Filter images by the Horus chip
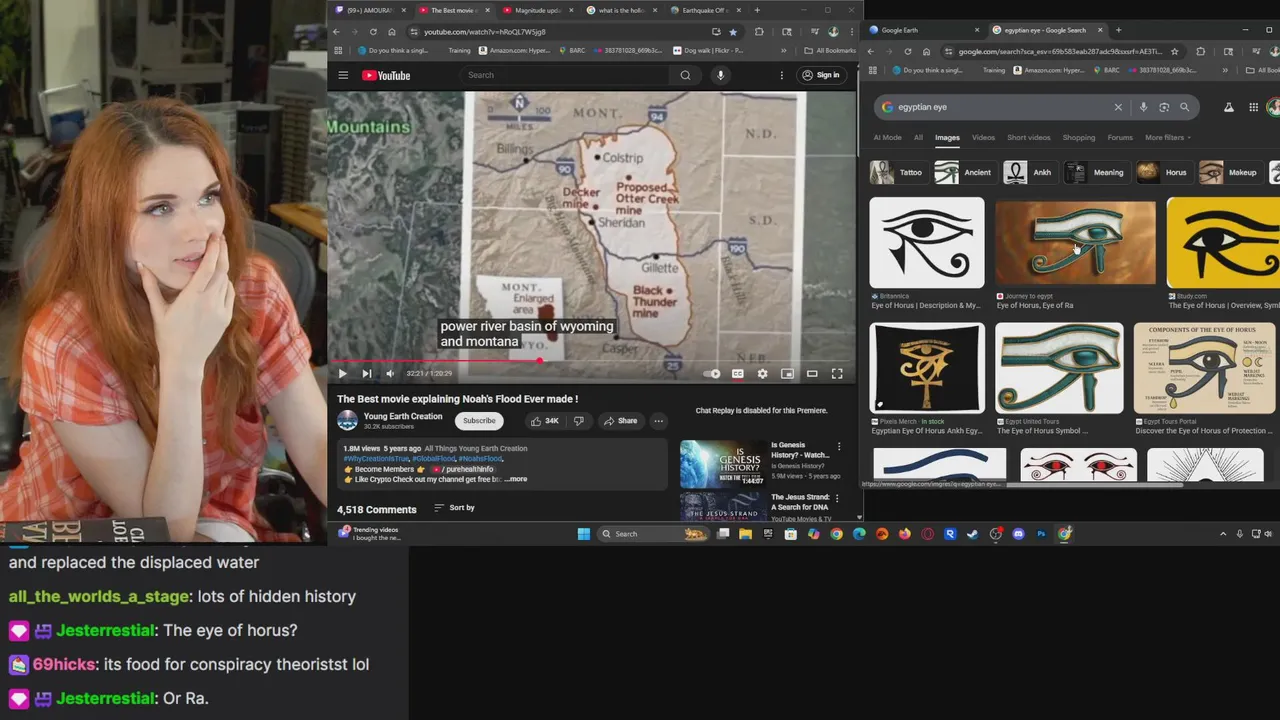 [x=1163, y=172]
